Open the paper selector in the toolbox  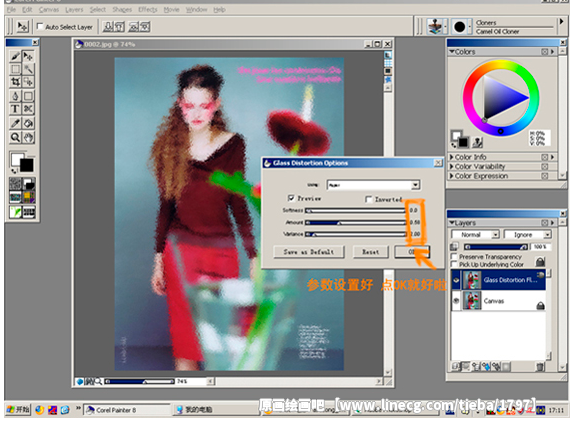15,184
